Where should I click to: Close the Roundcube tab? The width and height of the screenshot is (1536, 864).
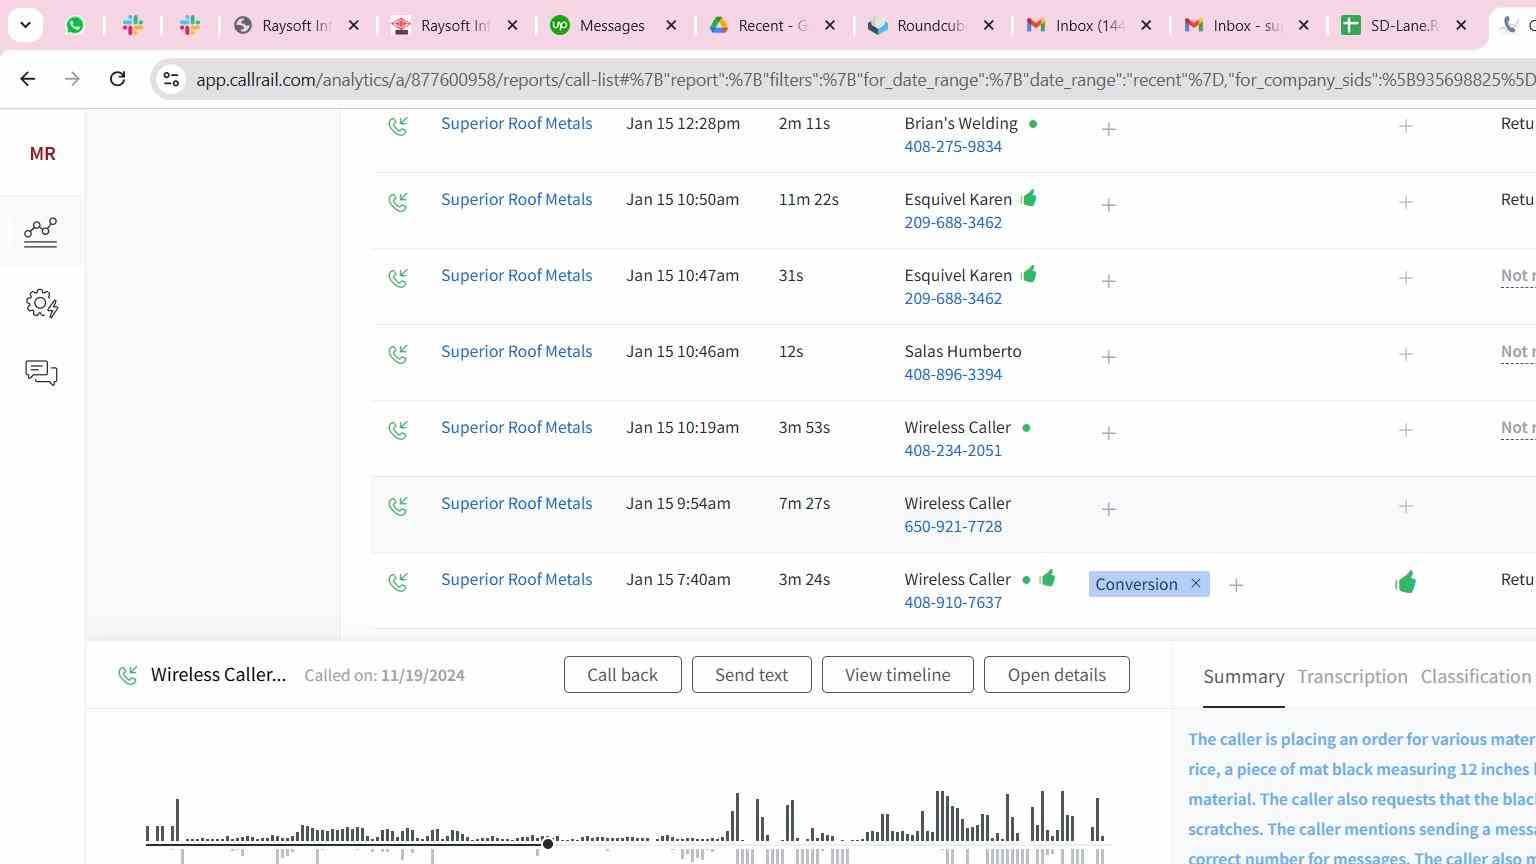point(988,25)
